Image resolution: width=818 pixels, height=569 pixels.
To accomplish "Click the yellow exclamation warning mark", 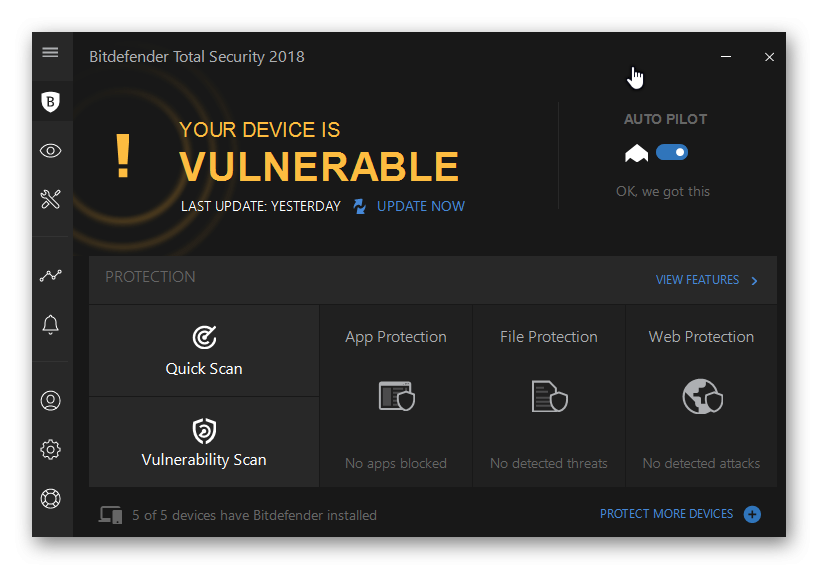I will tap(123, 155).
